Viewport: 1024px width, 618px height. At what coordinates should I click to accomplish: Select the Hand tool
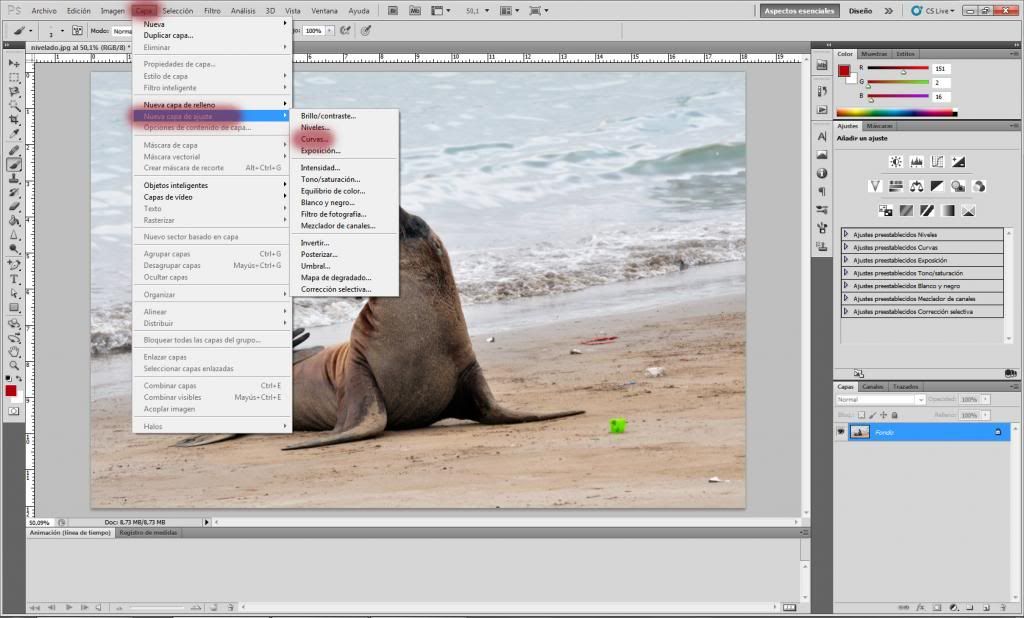(x=14, y=352)
